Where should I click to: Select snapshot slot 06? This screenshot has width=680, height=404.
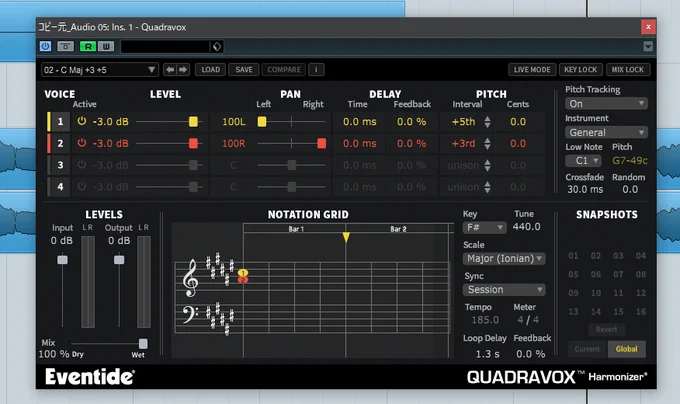pos(596,274)
